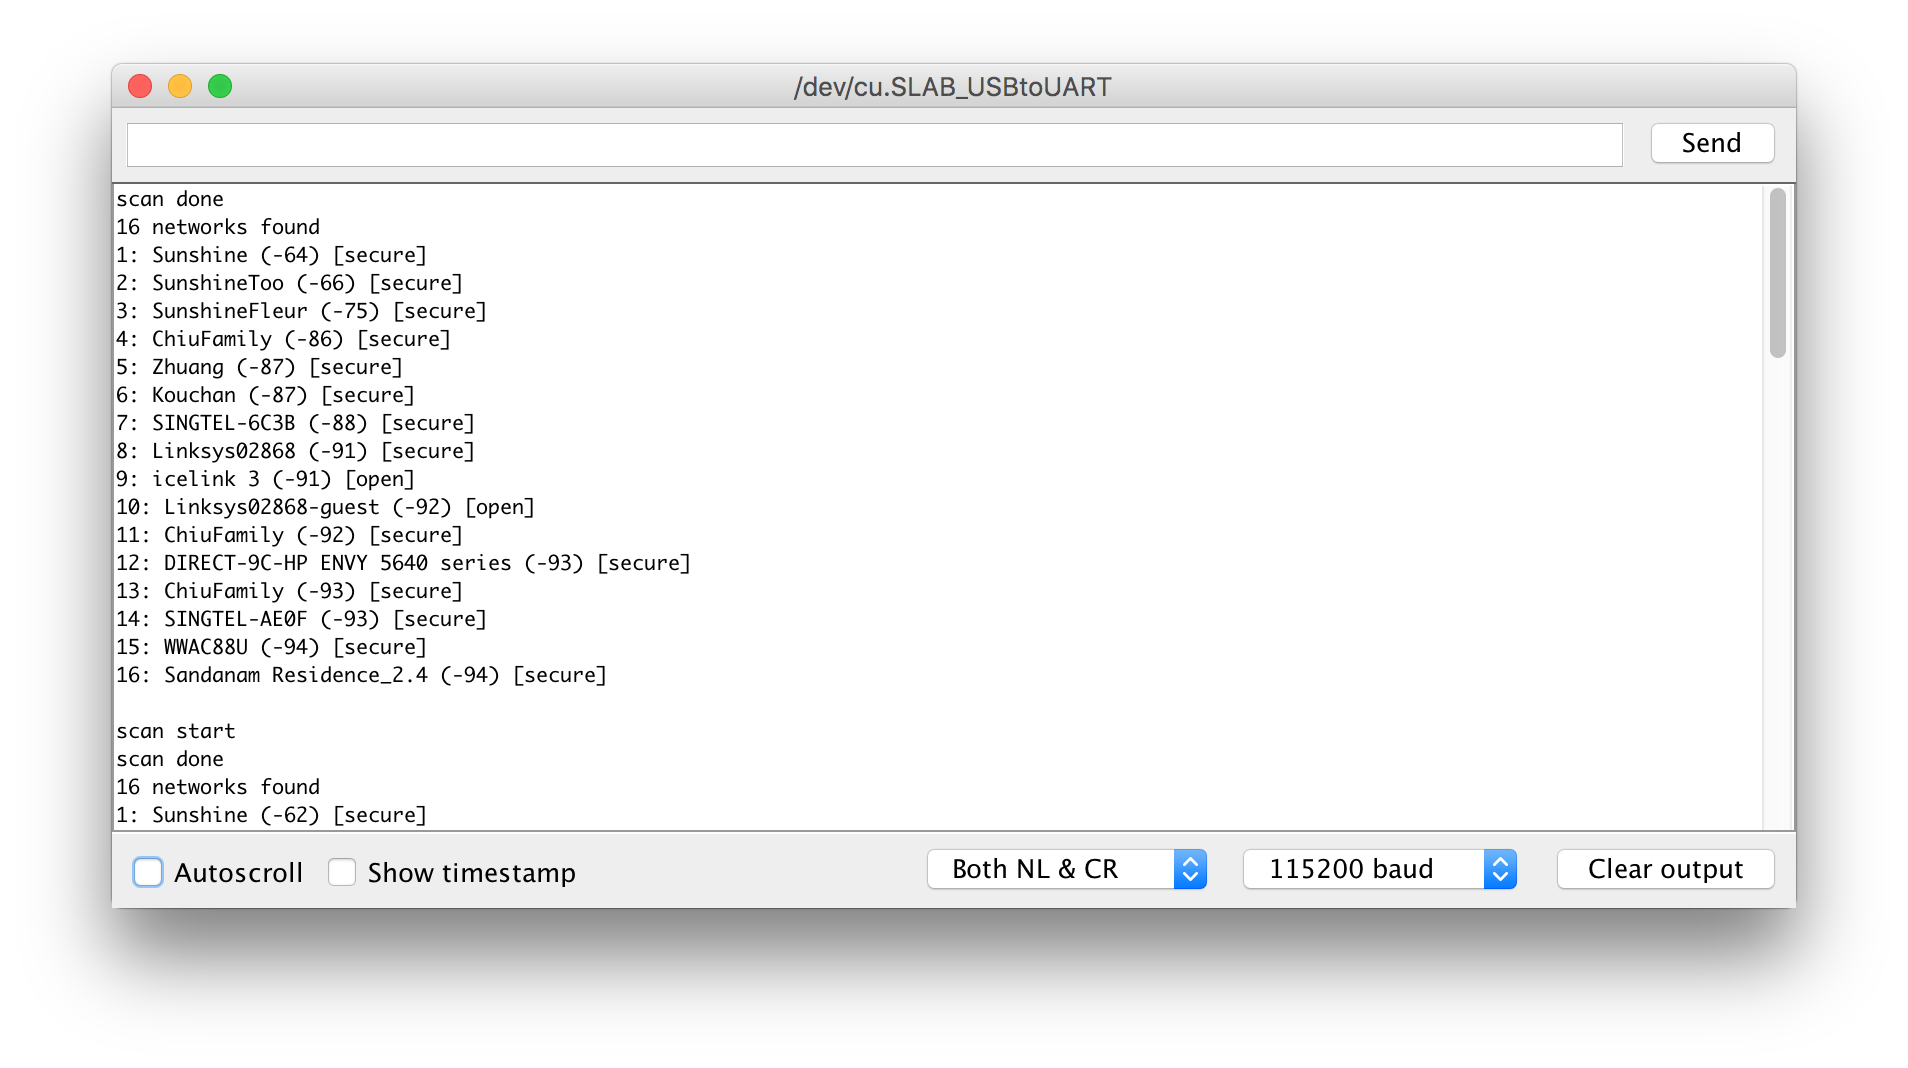Click the scan done output text
Viewport: 1908px width, 1068px height.
pyautogui.click(x=170, y=198)
